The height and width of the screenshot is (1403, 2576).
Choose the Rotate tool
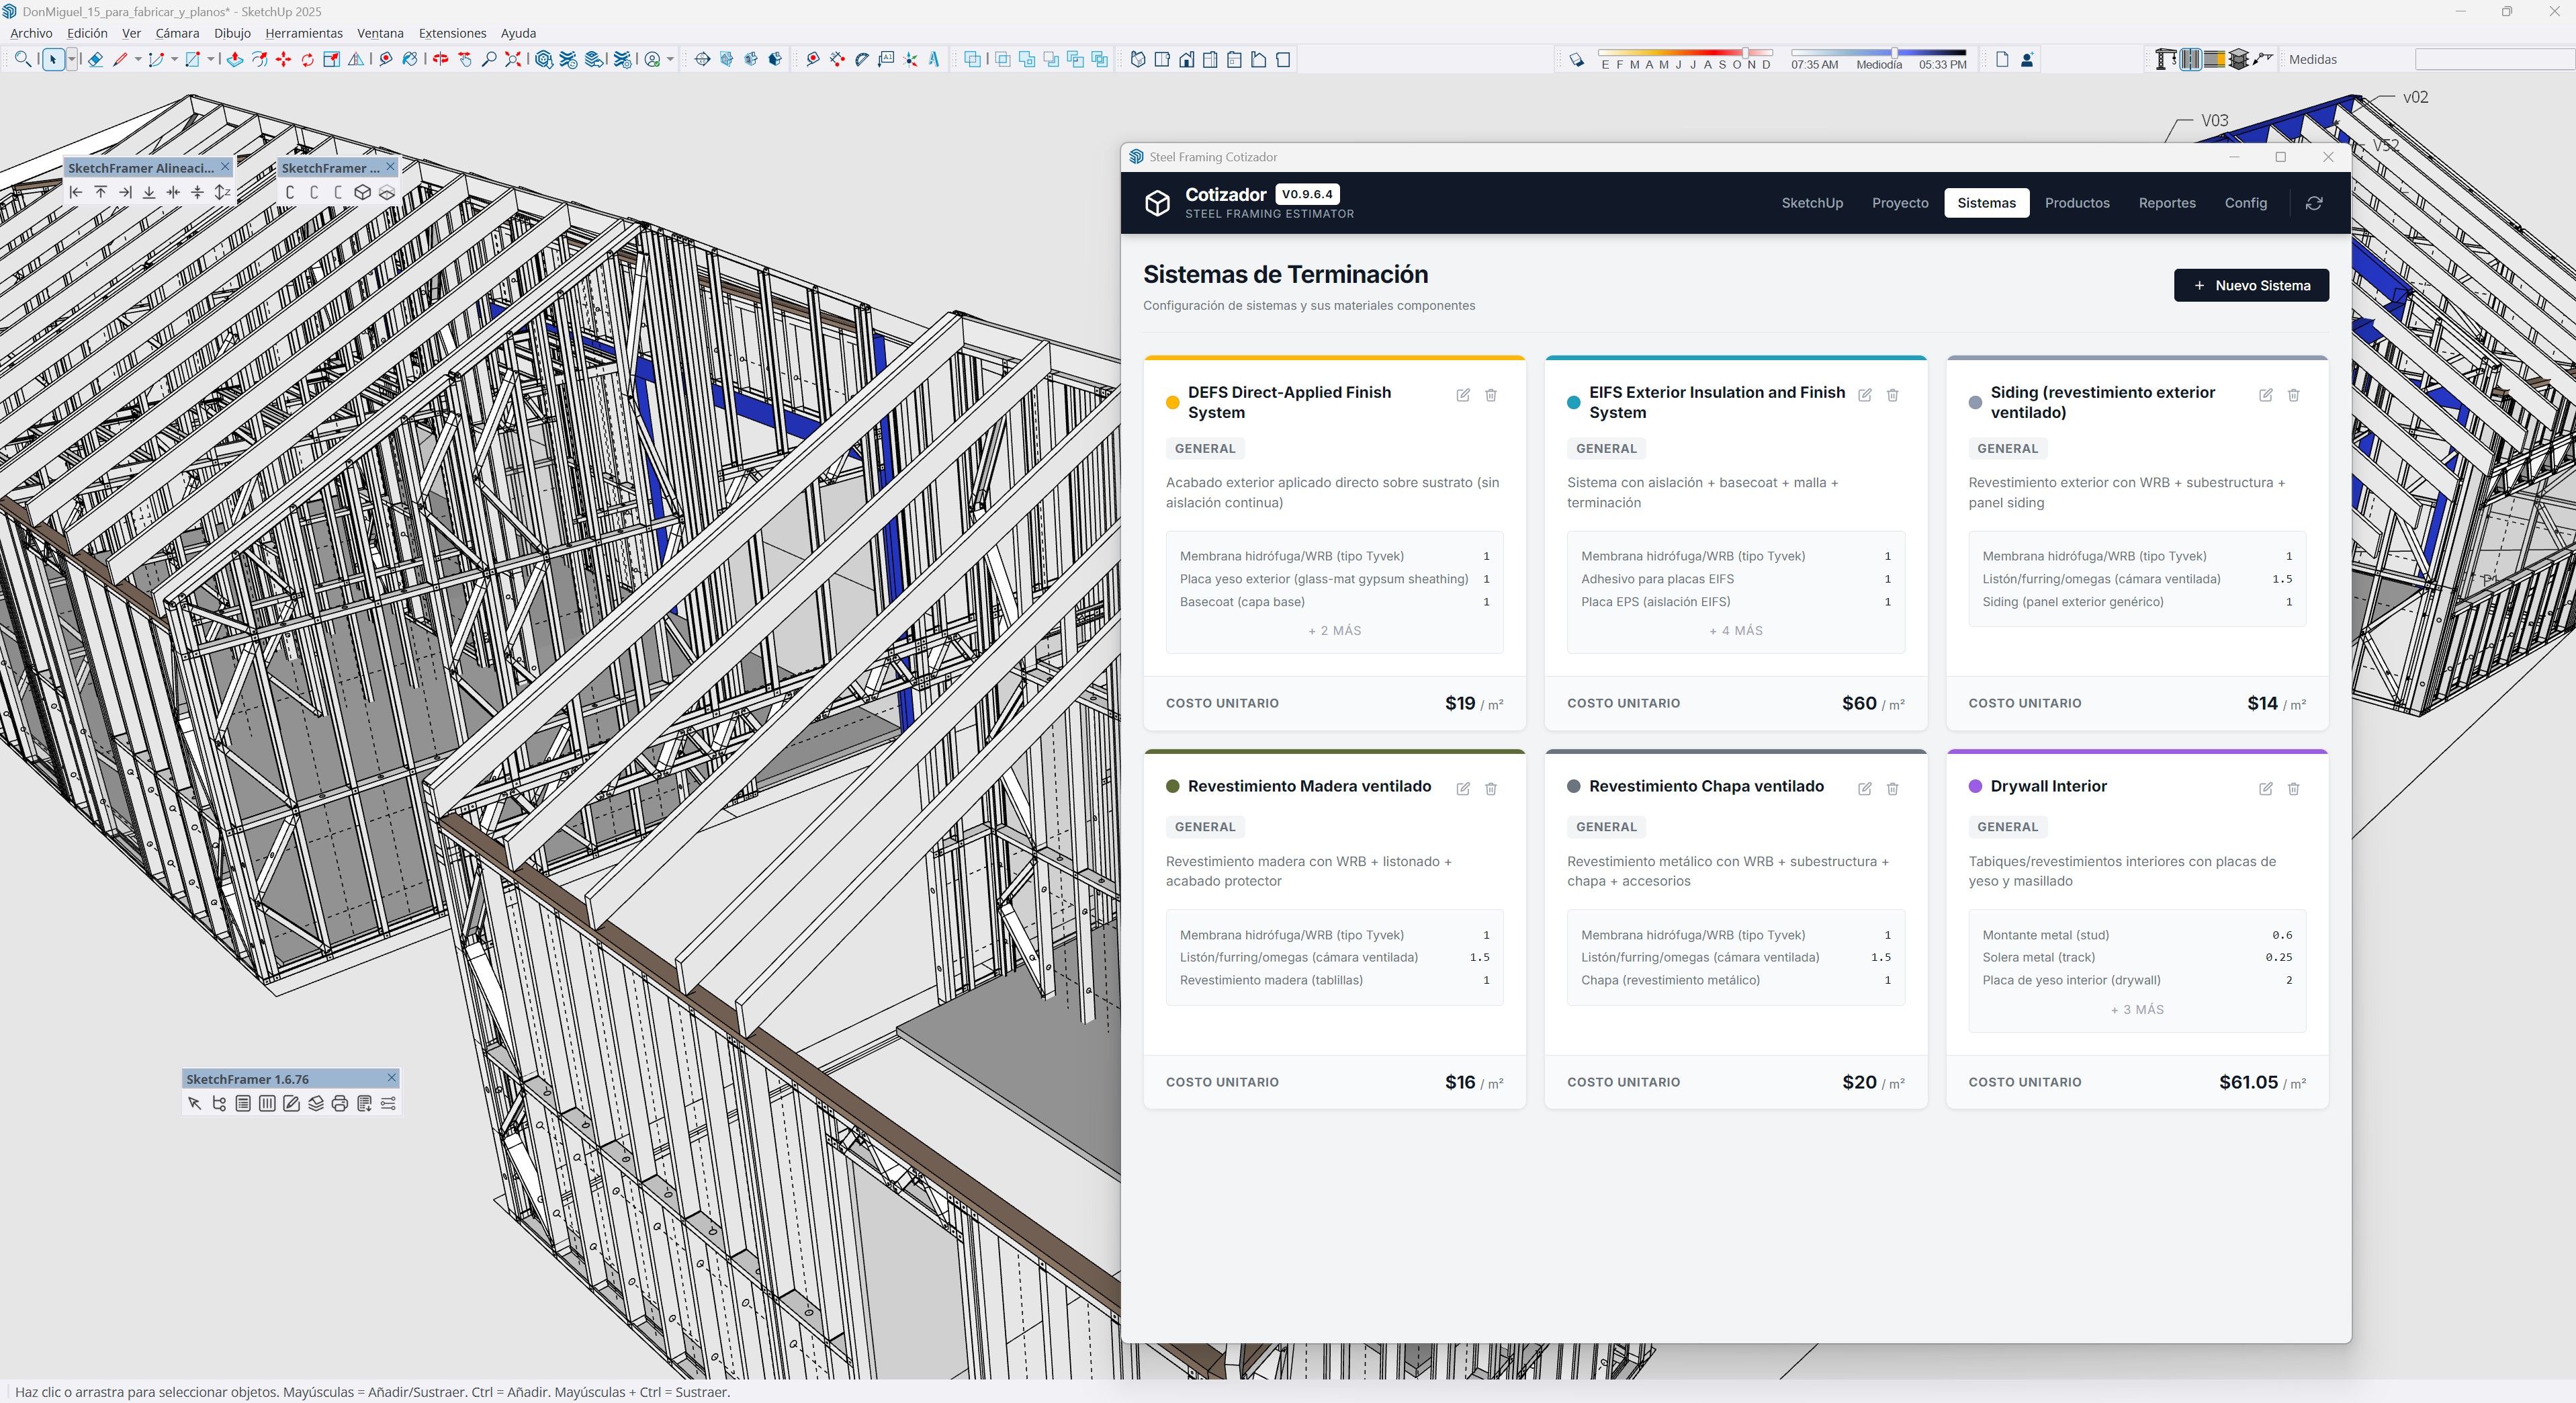pyautogui.click(x=307, y=59)
